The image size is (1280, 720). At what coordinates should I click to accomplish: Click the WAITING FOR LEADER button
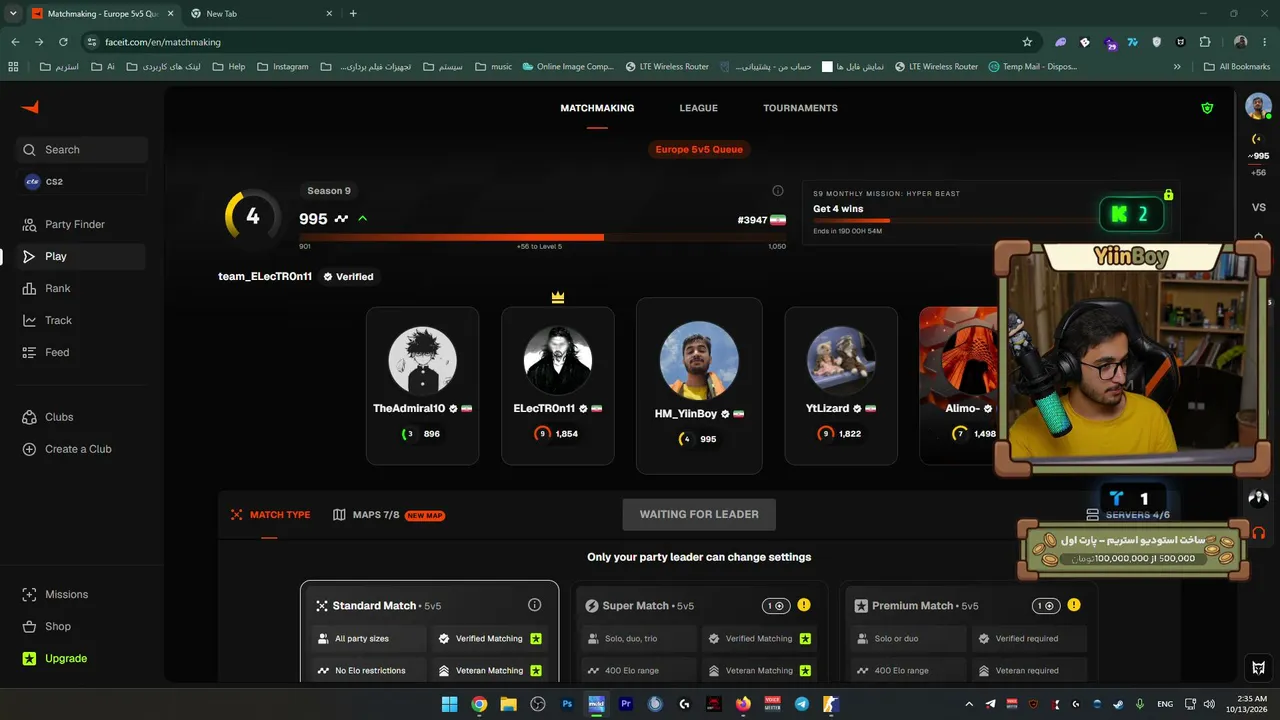point(699,514)
